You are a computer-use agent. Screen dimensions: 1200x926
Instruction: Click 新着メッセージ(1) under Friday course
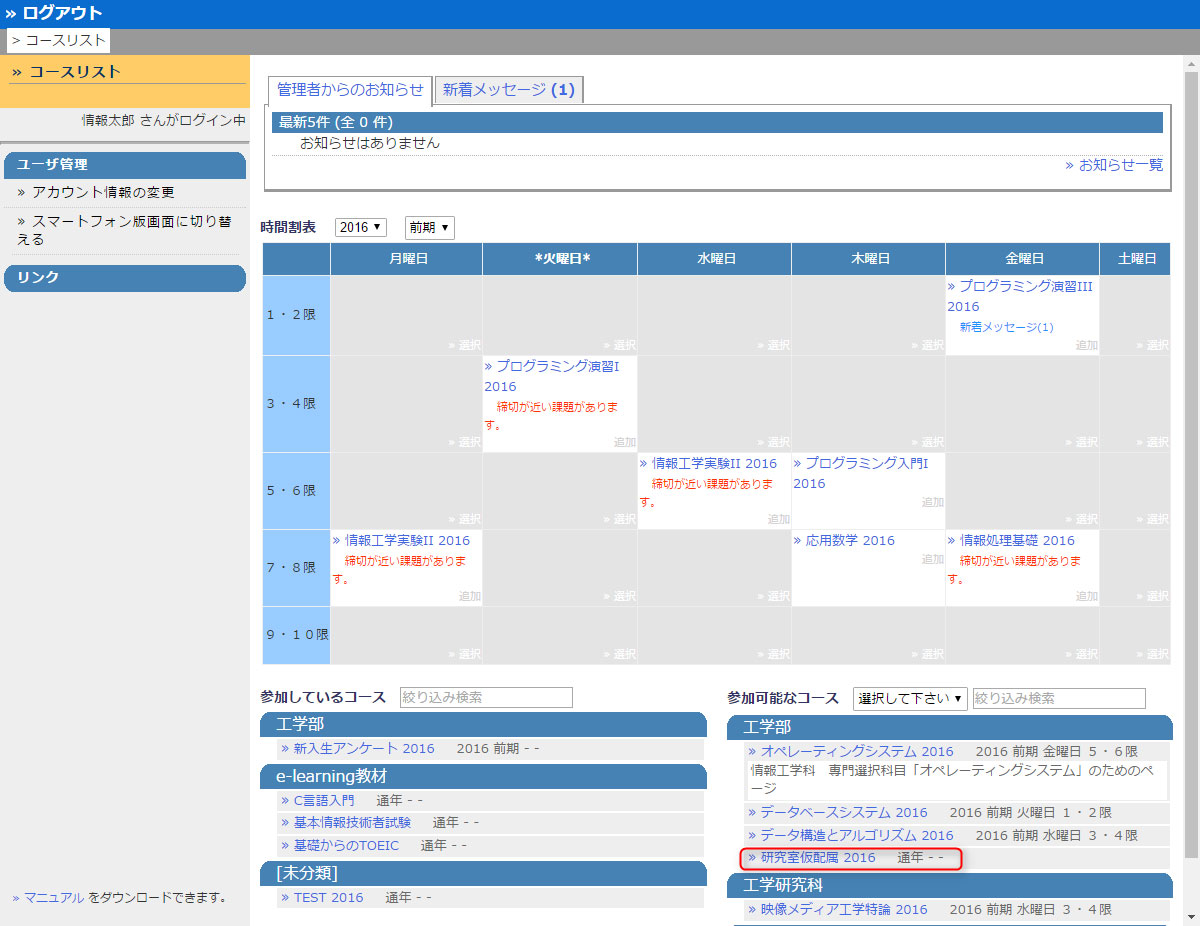[x=1006, y=327]
